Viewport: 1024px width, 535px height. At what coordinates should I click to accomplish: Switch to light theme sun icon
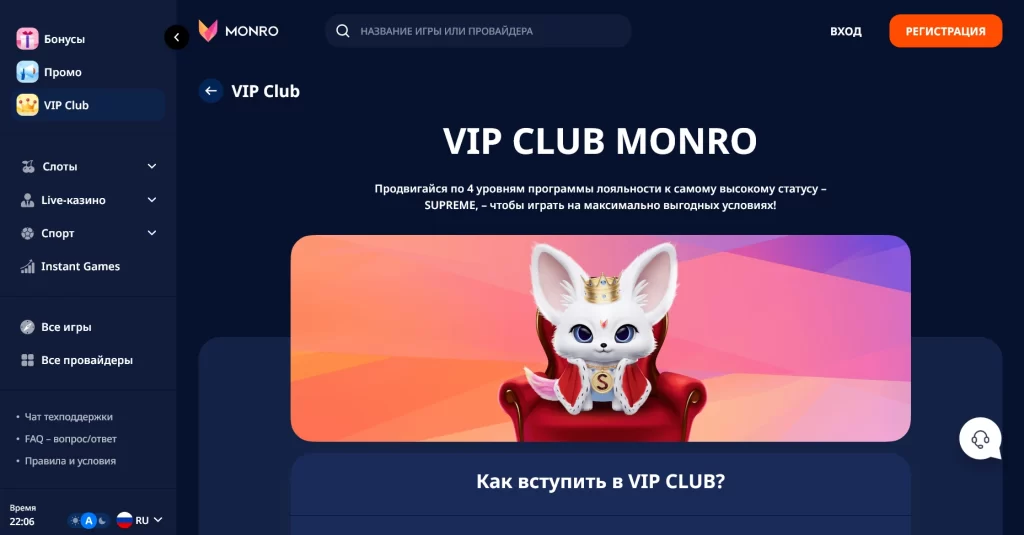(x=75, y=521)
